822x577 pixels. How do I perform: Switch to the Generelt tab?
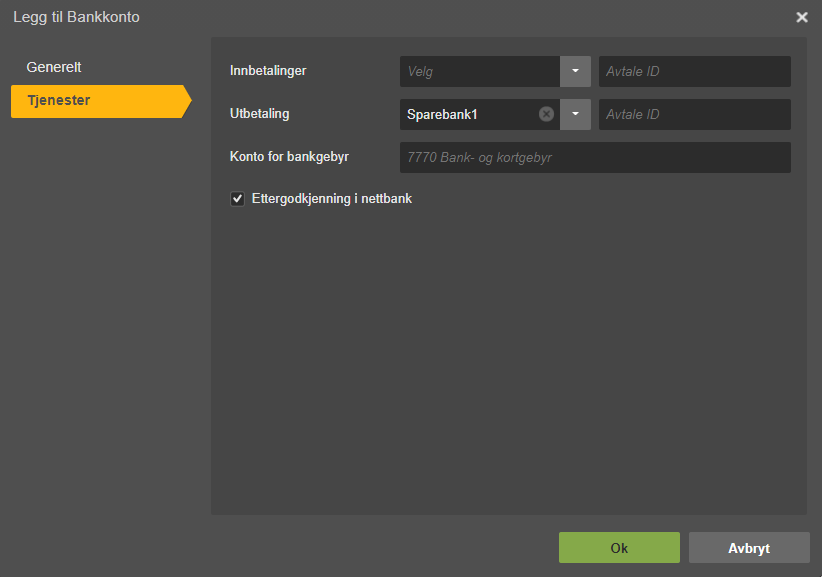tap(54, 67)
